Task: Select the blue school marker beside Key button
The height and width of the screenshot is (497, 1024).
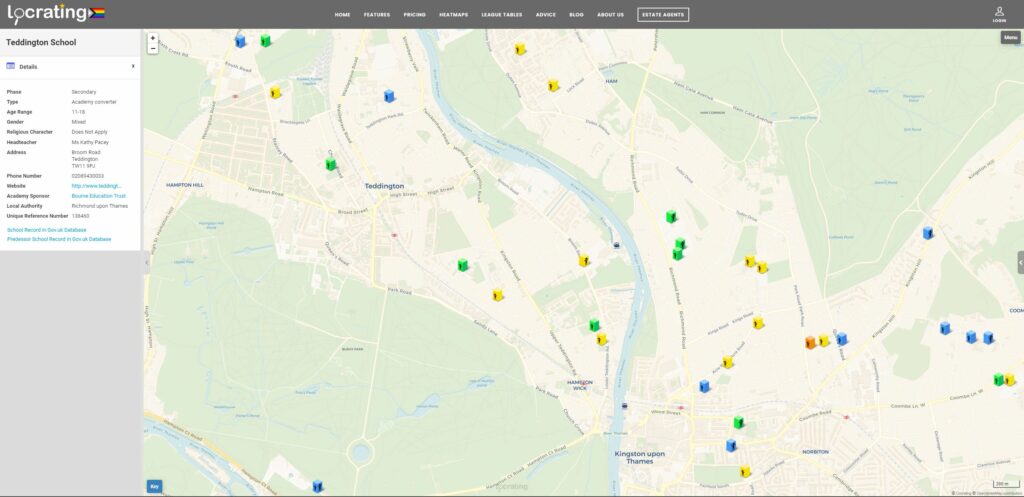Action: 317,486
